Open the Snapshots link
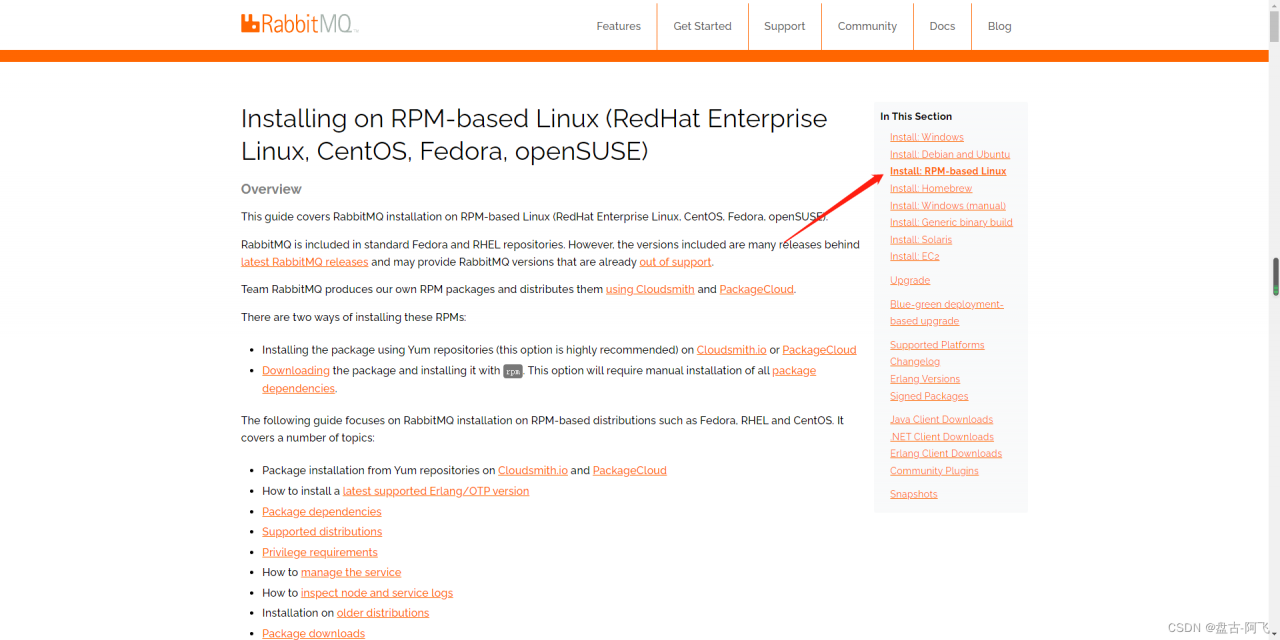The width and height of the screenshot is (1280, 640). (914, 494)
